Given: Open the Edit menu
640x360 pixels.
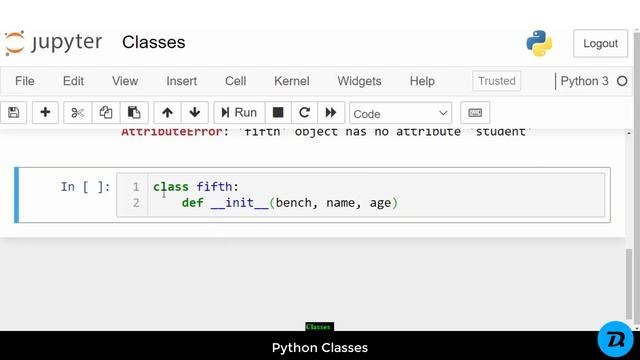Looking at the screenshot, I should coord(73,81).
